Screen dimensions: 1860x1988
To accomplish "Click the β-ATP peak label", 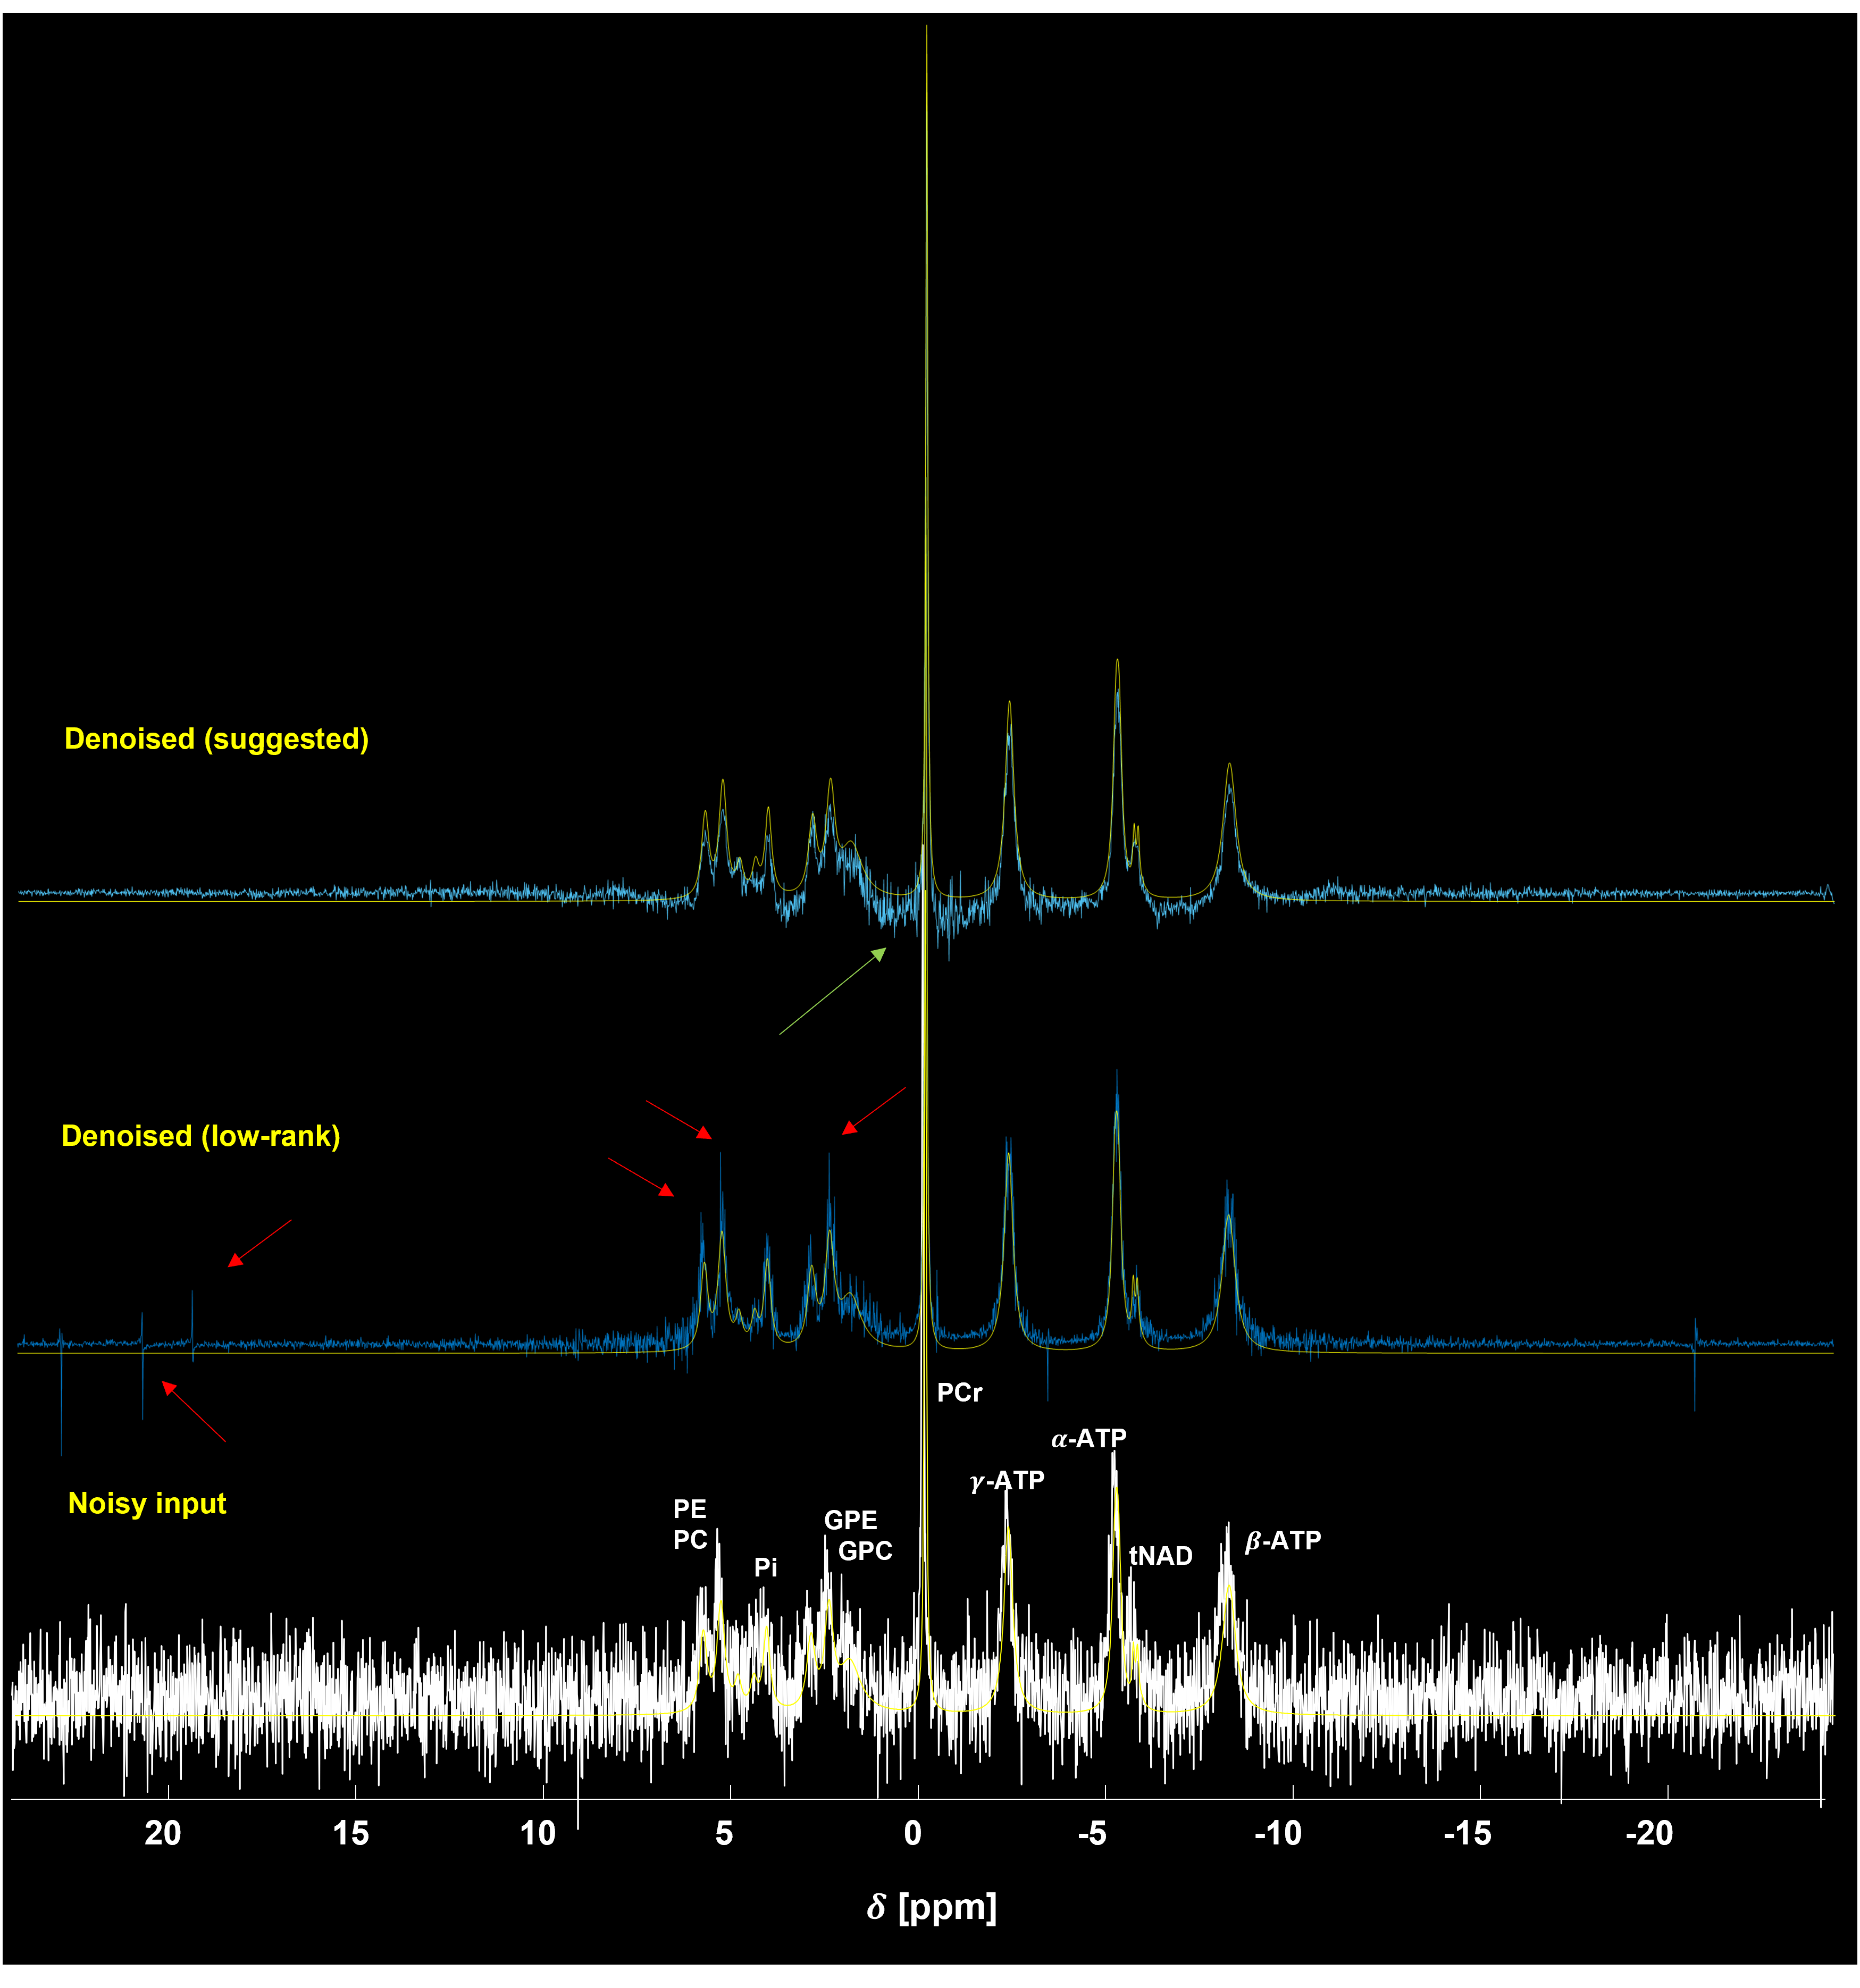I will pos(1282,1540).
